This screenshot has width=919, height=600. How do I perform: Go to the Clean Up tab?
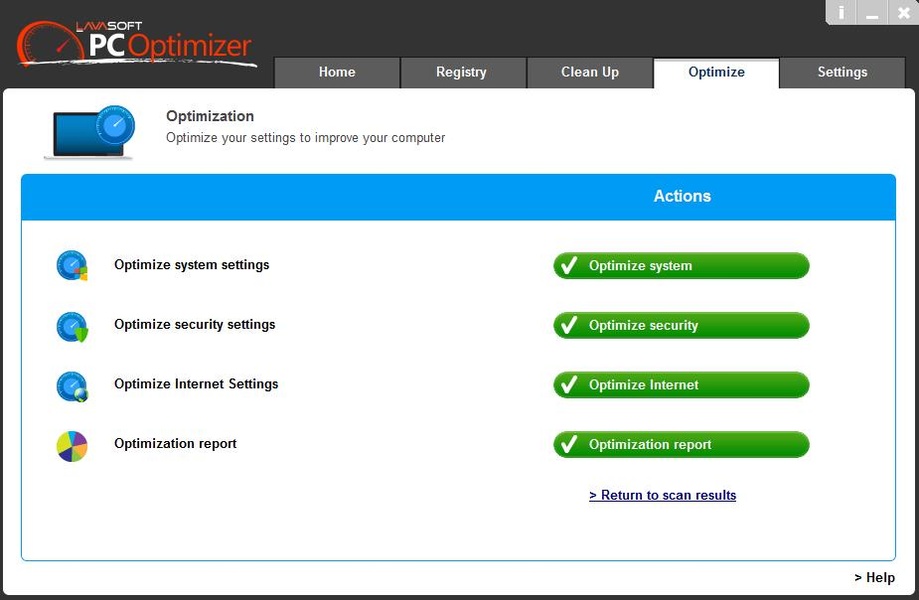pyautogui.click(x=590, y=73)
